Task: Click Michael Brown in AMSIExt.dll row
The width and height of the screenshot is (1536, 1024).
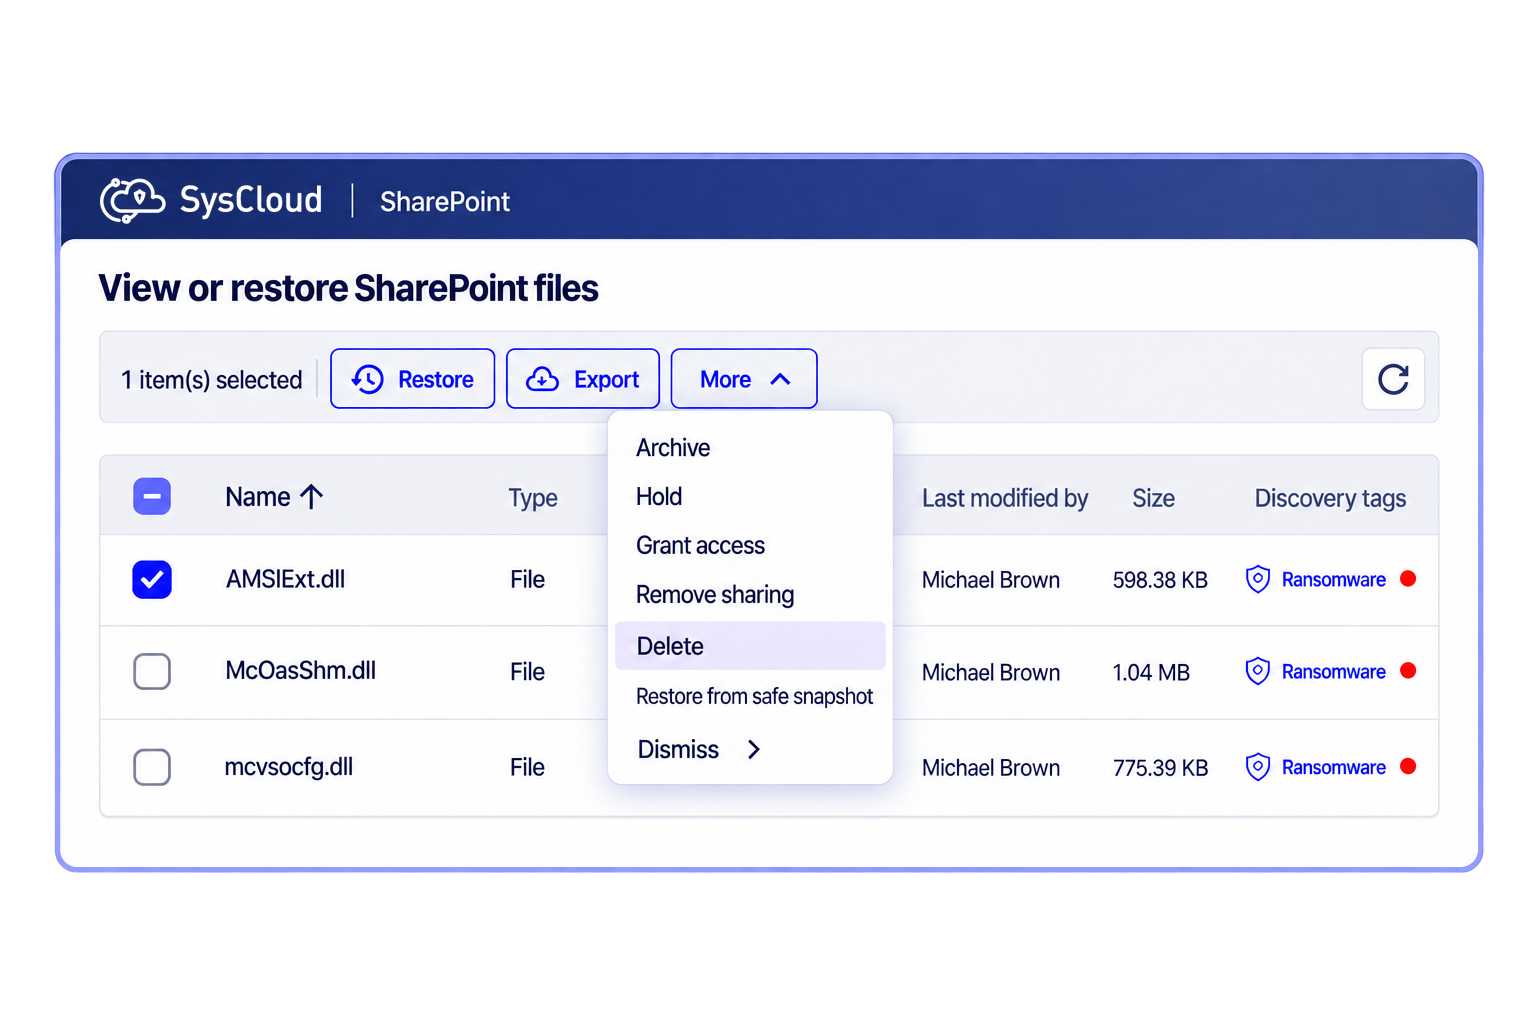Action: click(991, 580)
